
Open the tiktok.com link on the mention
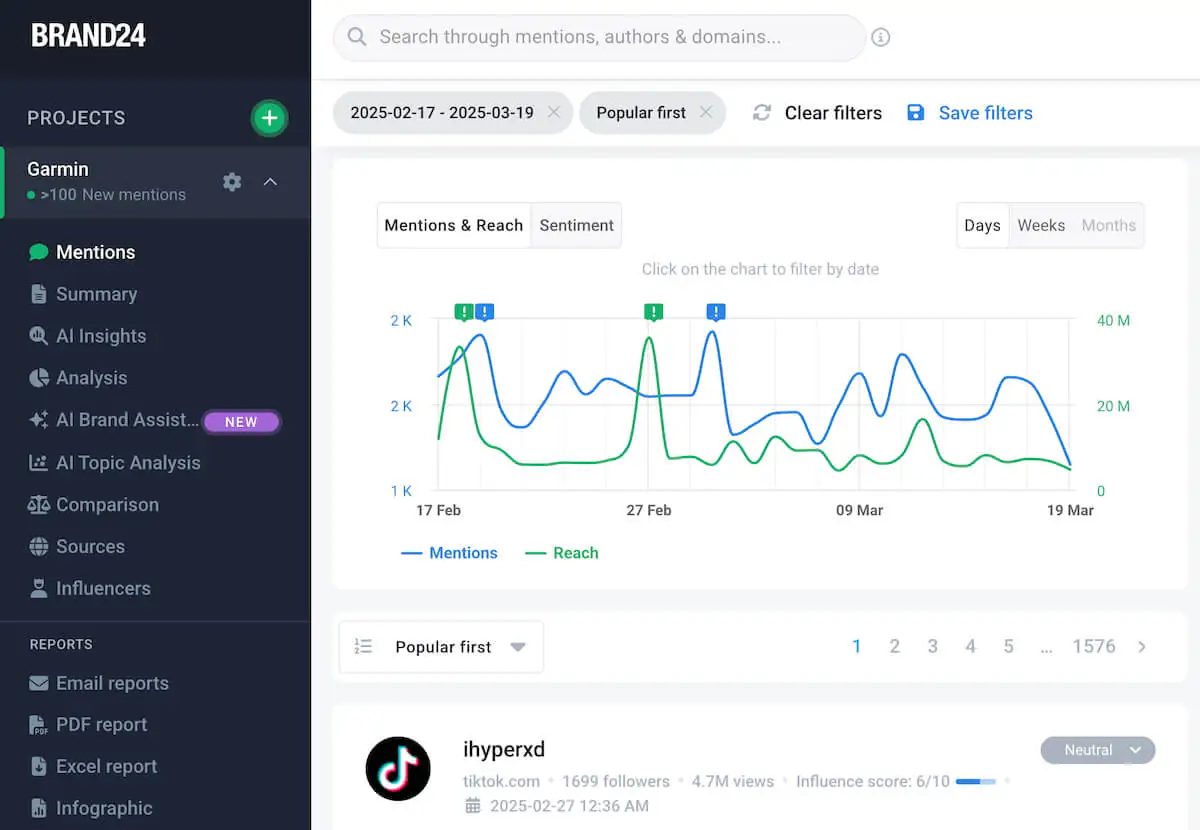tap(500, 781)
